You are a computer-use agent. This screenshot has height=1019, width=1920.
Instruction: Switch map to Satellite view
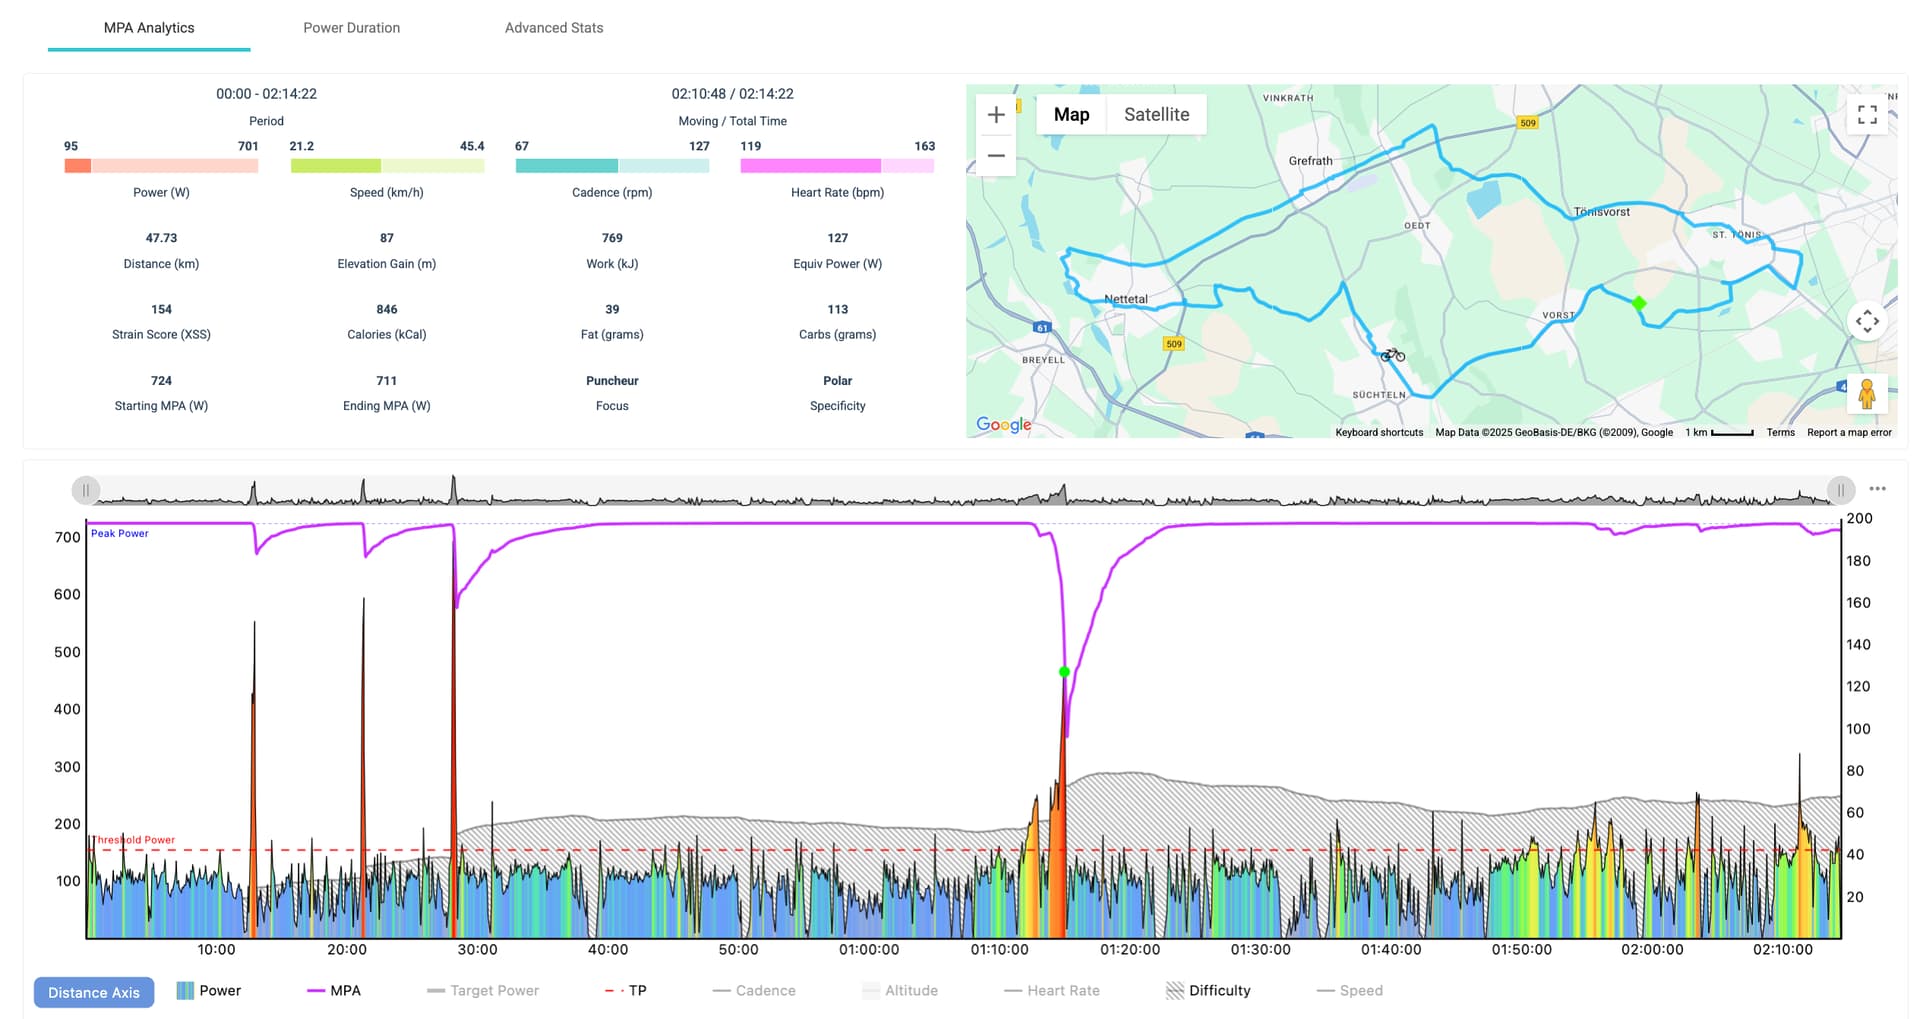coord(1156,115)
